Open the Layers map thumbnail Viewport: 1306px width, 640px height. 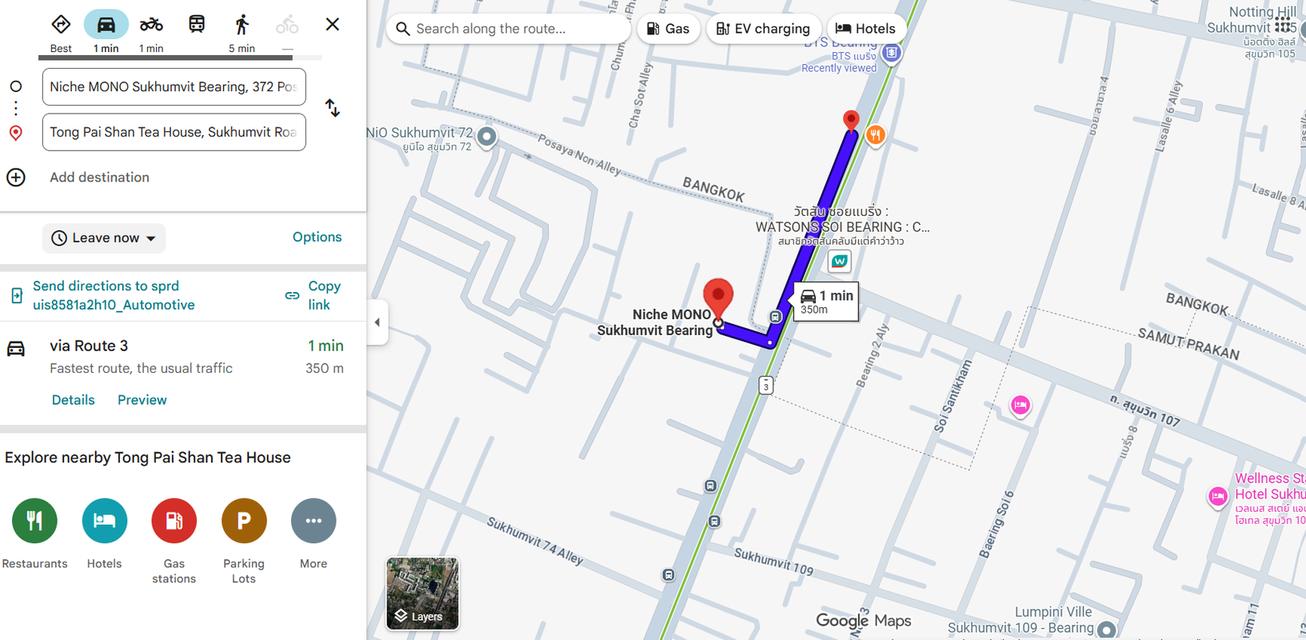(422, 594)
